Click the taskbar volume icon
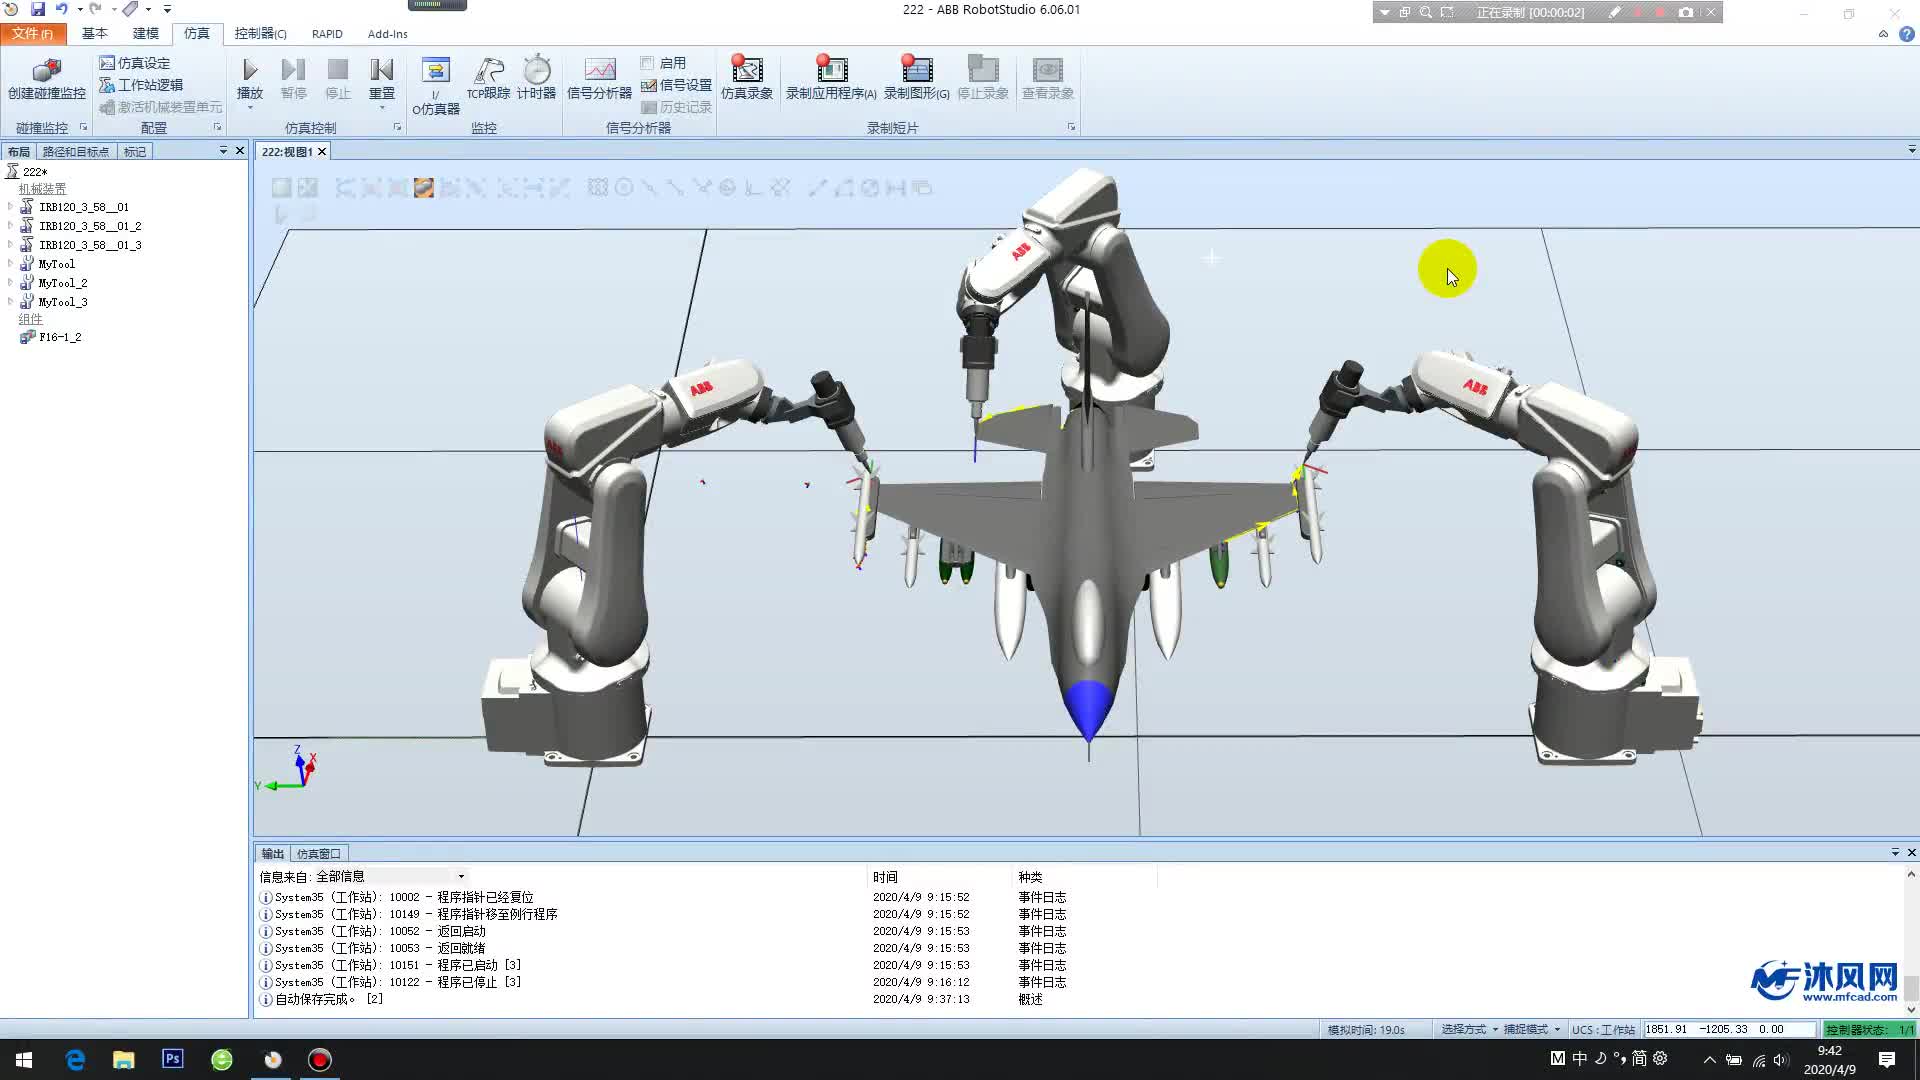Viewport: 1920px width, 1080px height. [x=1781, y=1060]
